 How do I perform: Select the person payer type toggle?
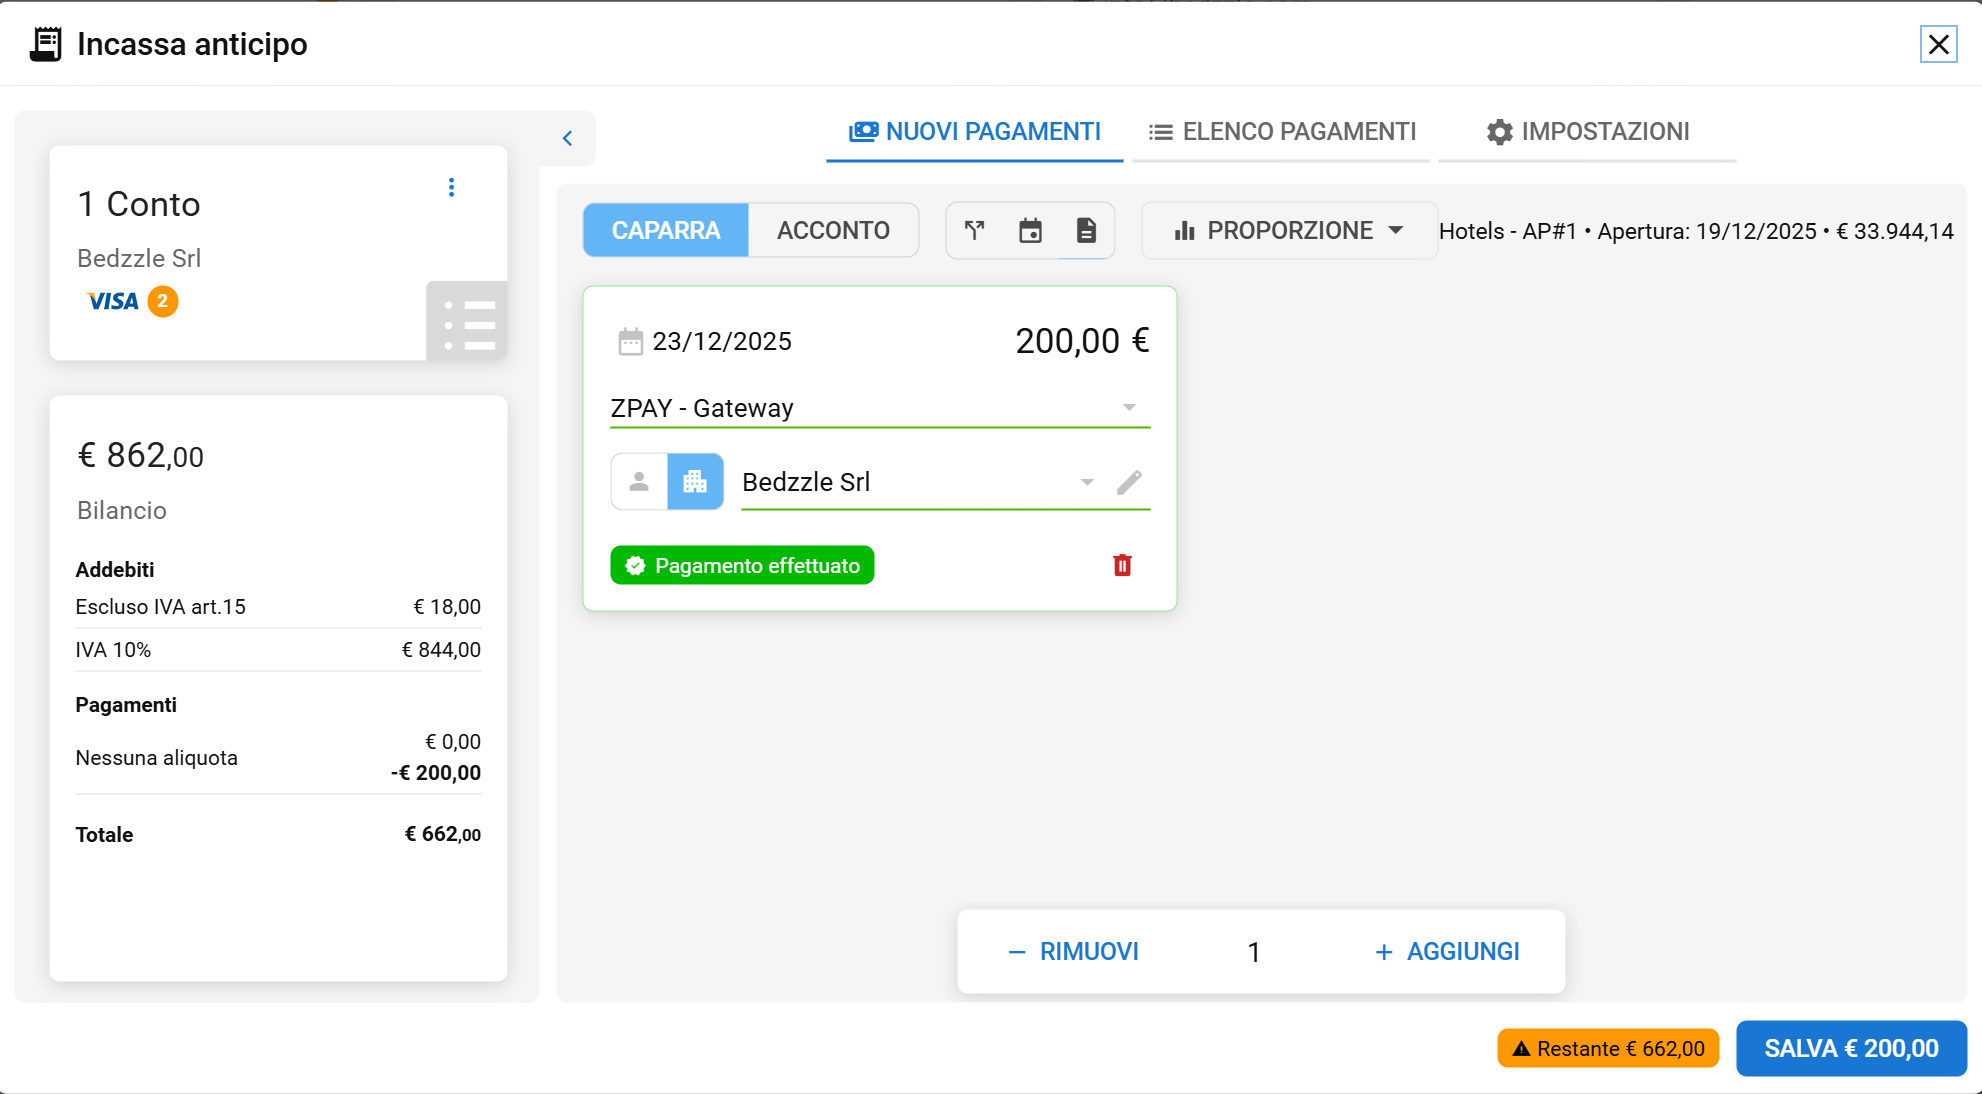pyautogui.click(x=639, y=482)
